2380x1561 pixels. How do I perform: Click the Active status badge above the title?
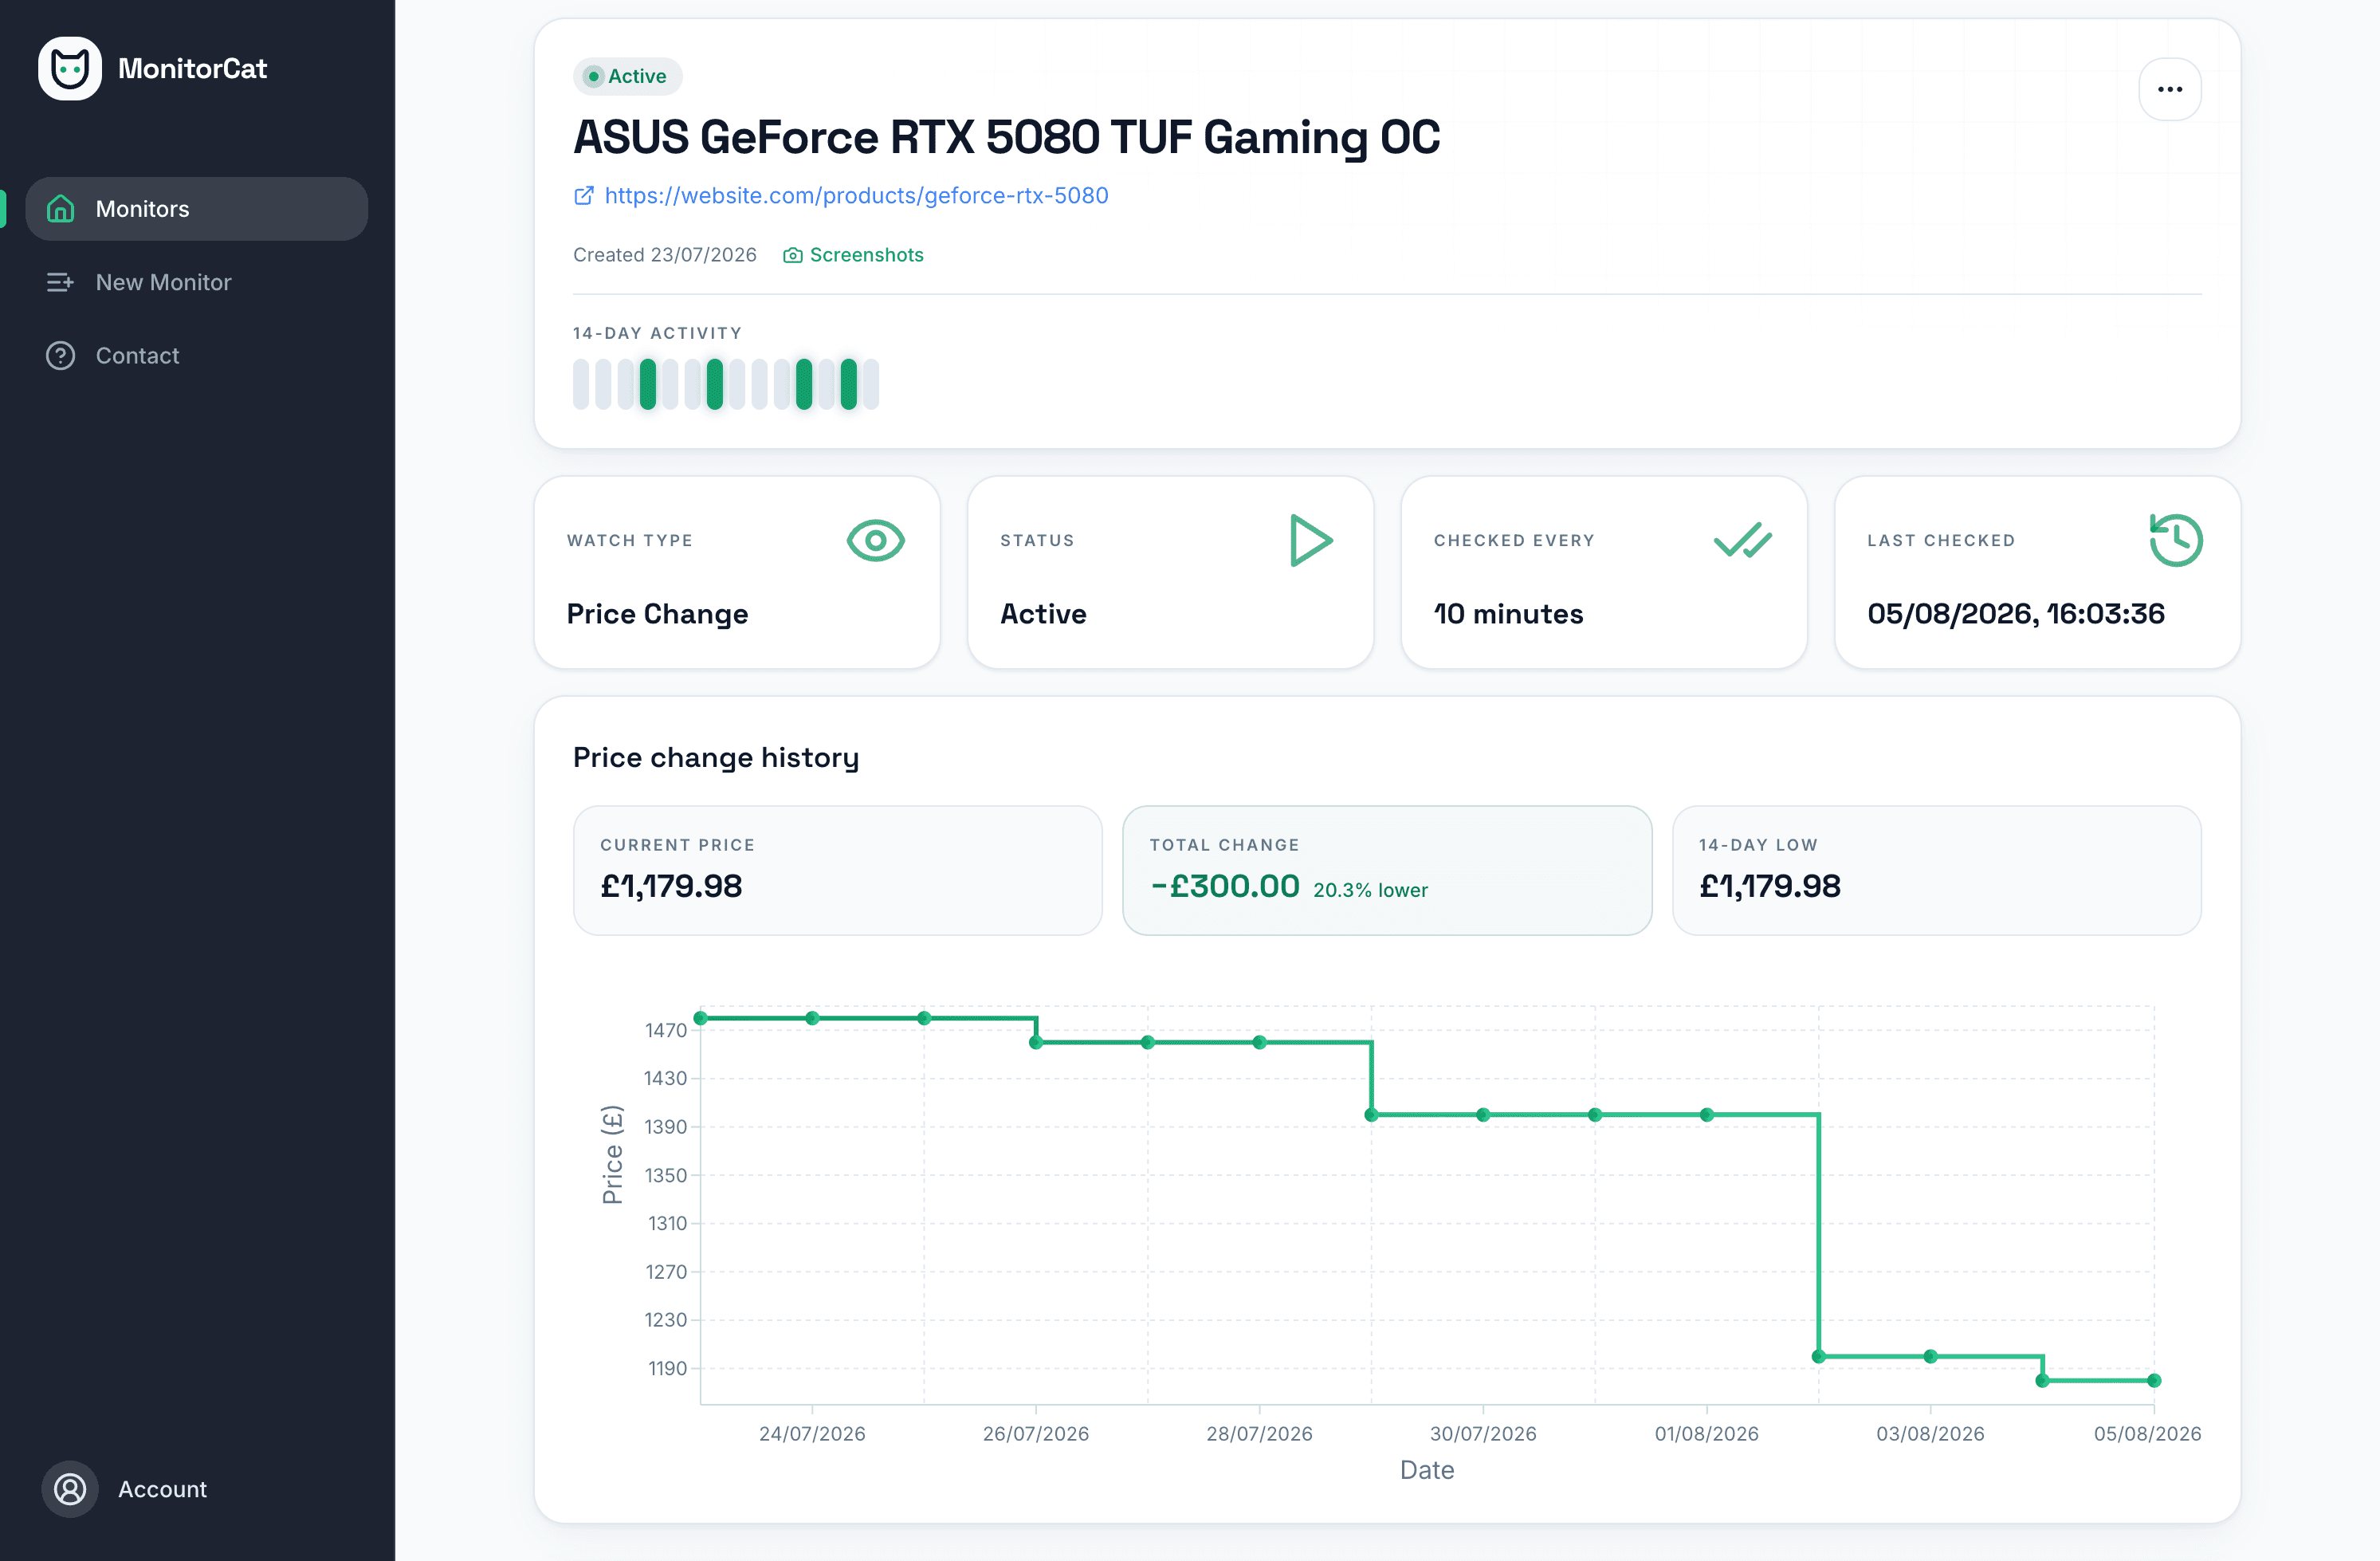[x=627, y=76]
